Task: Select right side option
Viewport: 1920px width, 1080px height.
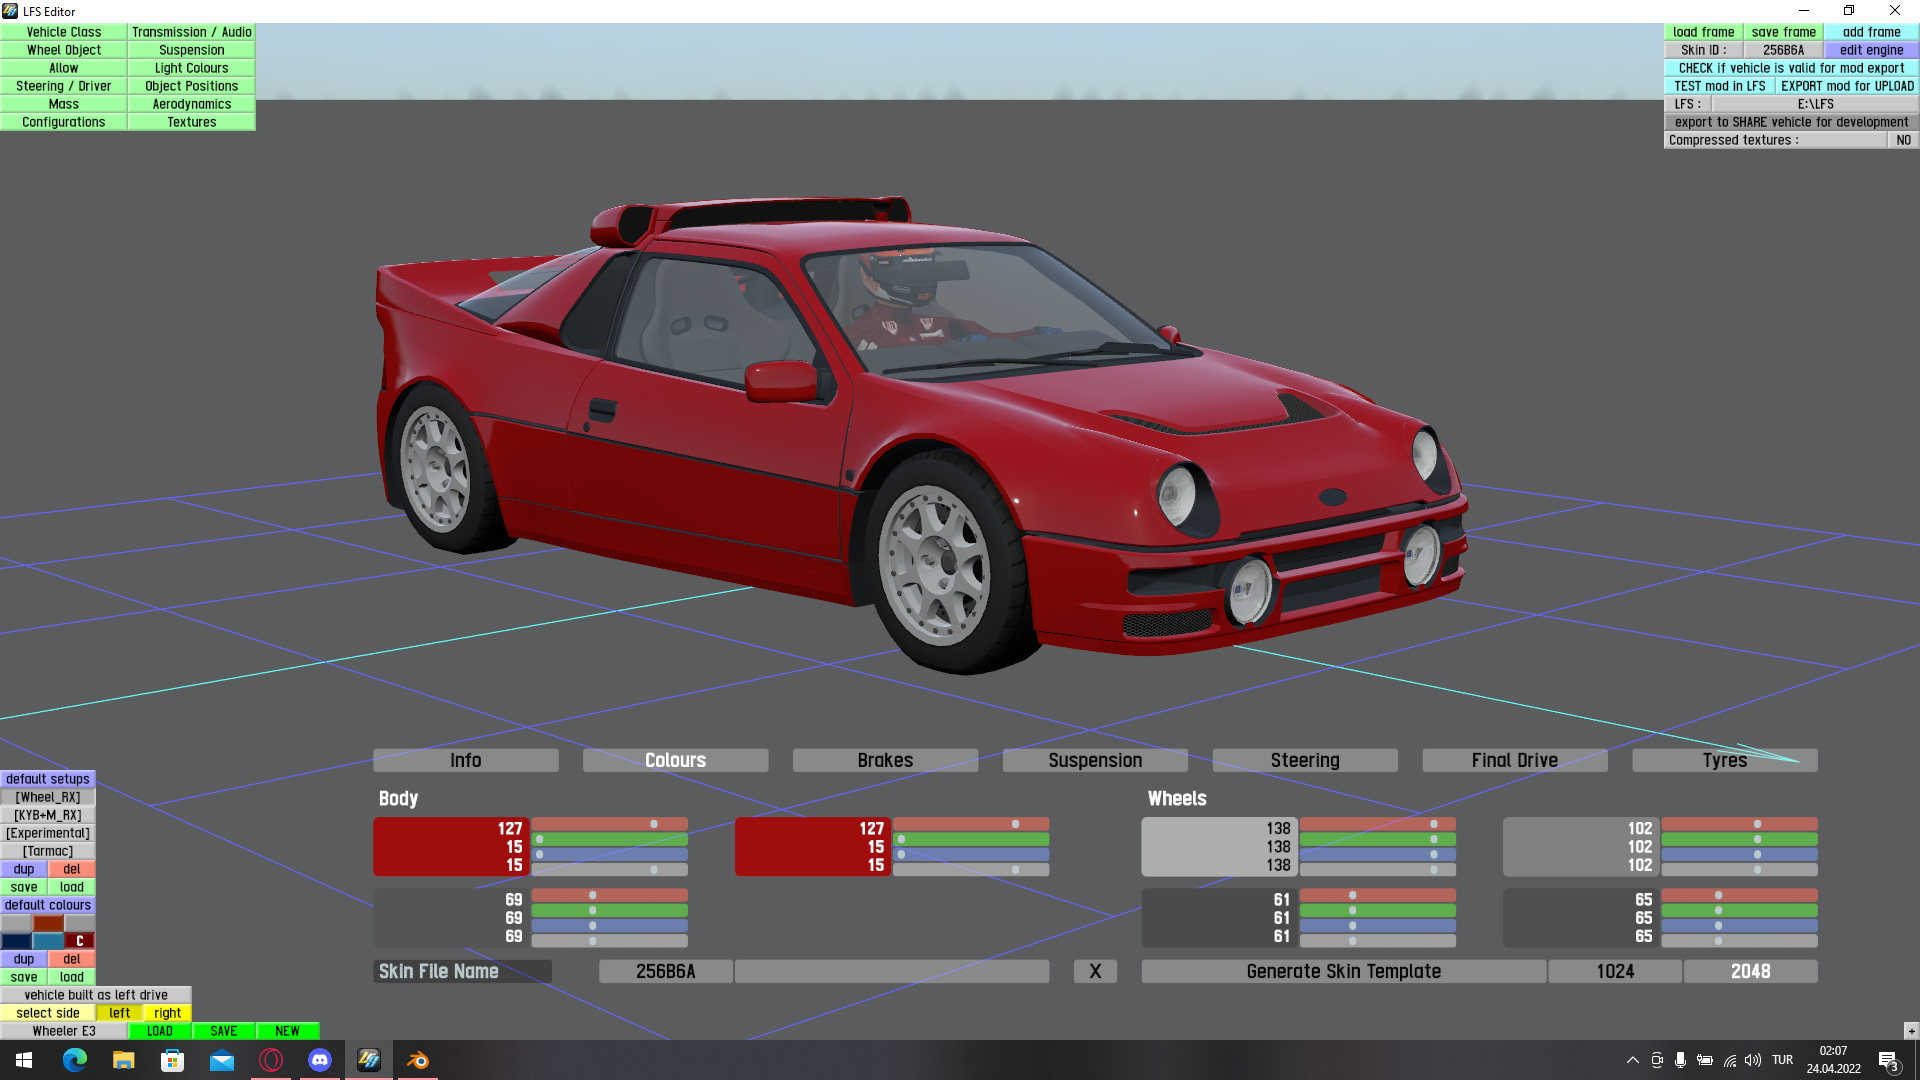Action: (x=167, y=1013)
